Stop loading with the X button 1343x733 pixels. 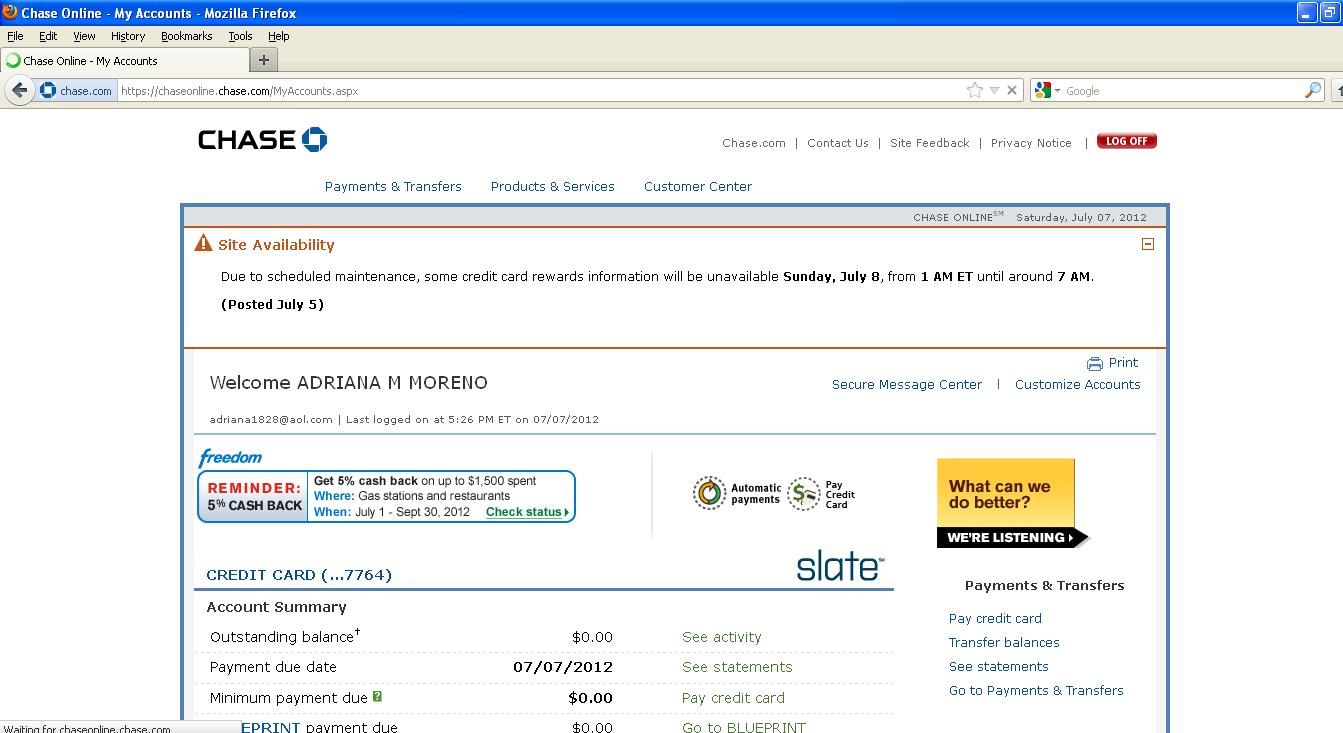pyautogui.click(x=1012, y=90)
